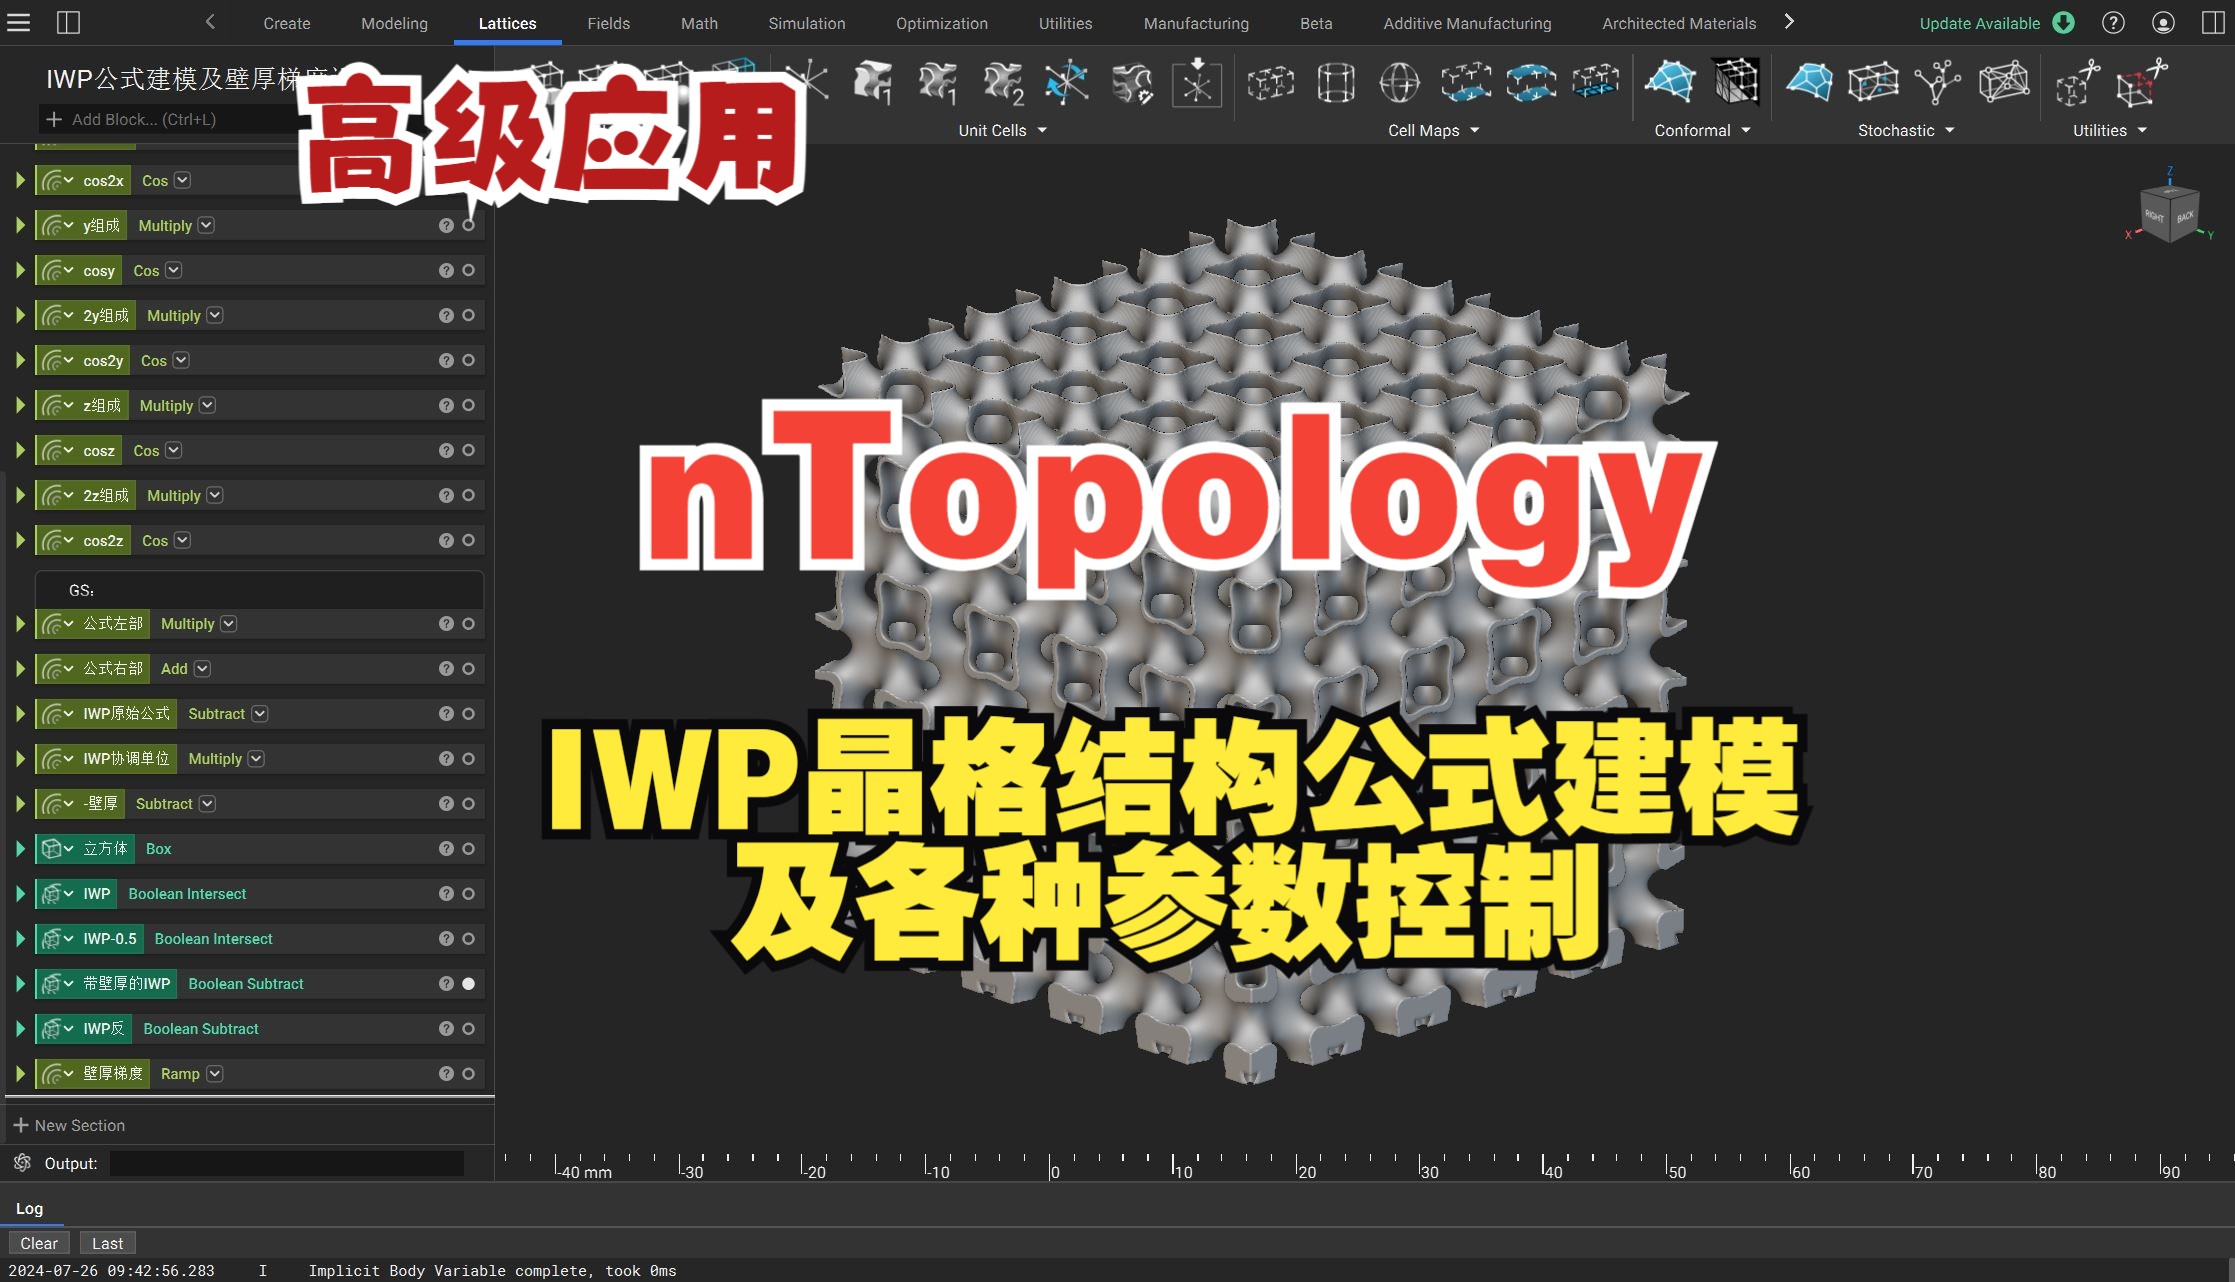2235x1282 pixels.
Task: Click the IWP Boolean Intersect block icon
Action: click(x=52, y=894)
